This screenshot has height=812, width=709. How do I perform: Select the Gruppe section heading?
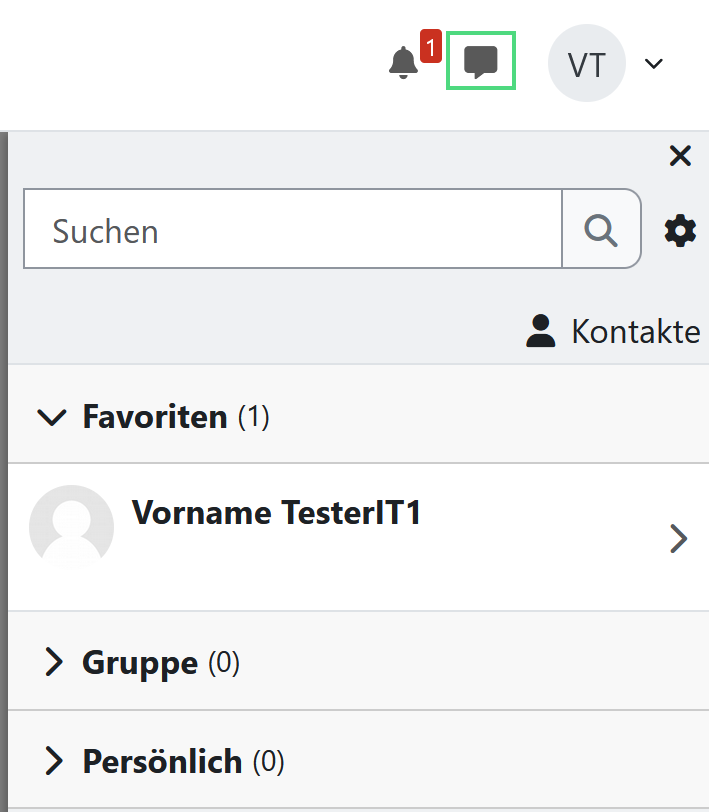click(140, 662)
